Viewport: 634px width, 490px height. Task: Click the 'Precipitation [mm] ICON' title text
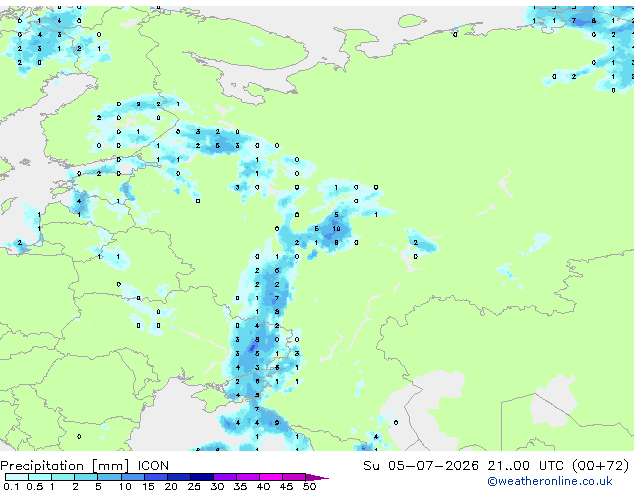(85, 466)
